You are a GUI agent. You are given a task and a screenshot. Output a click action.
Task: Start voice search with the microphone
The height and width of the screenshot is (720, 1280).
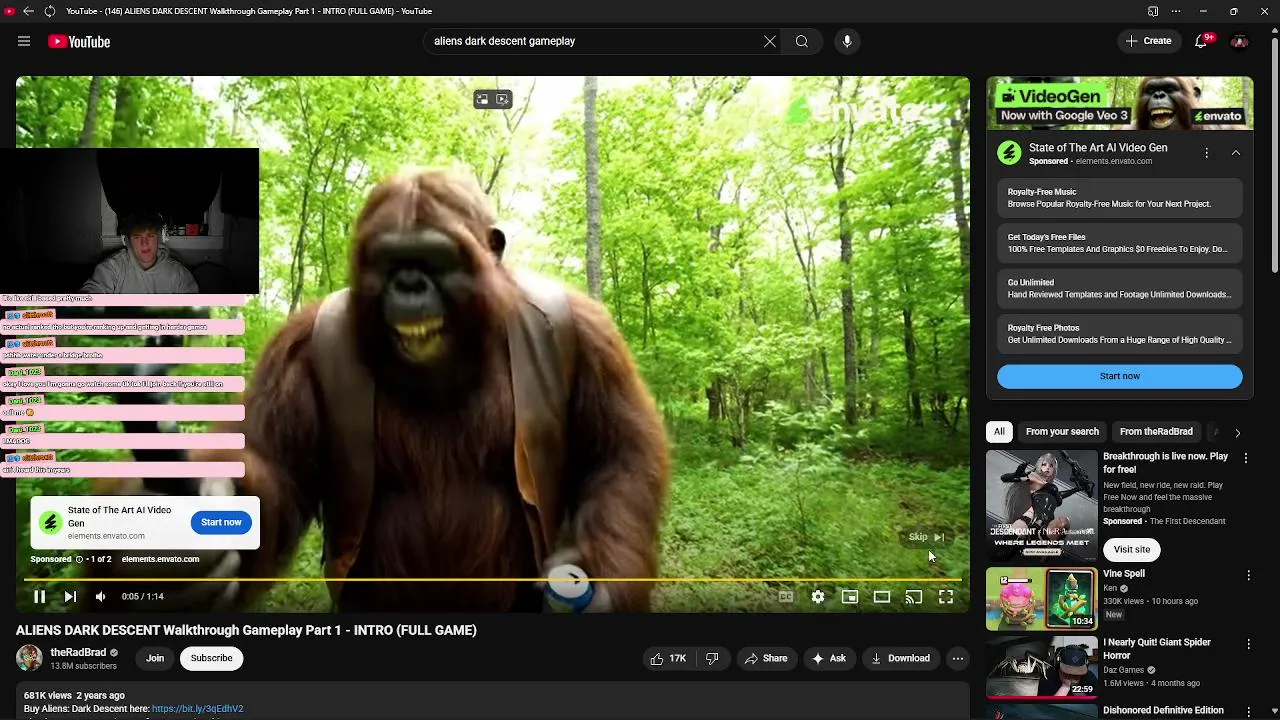click(847, 41)
